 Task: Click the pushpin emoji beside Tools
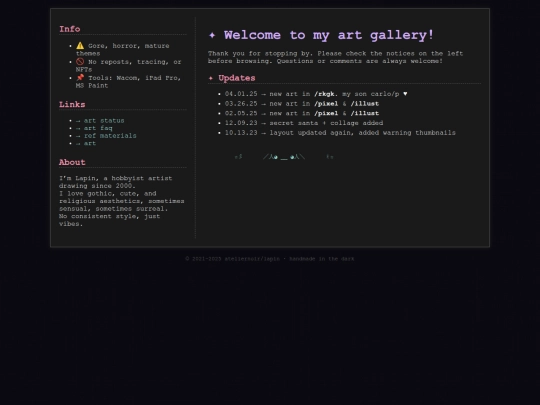click(80, 77)
